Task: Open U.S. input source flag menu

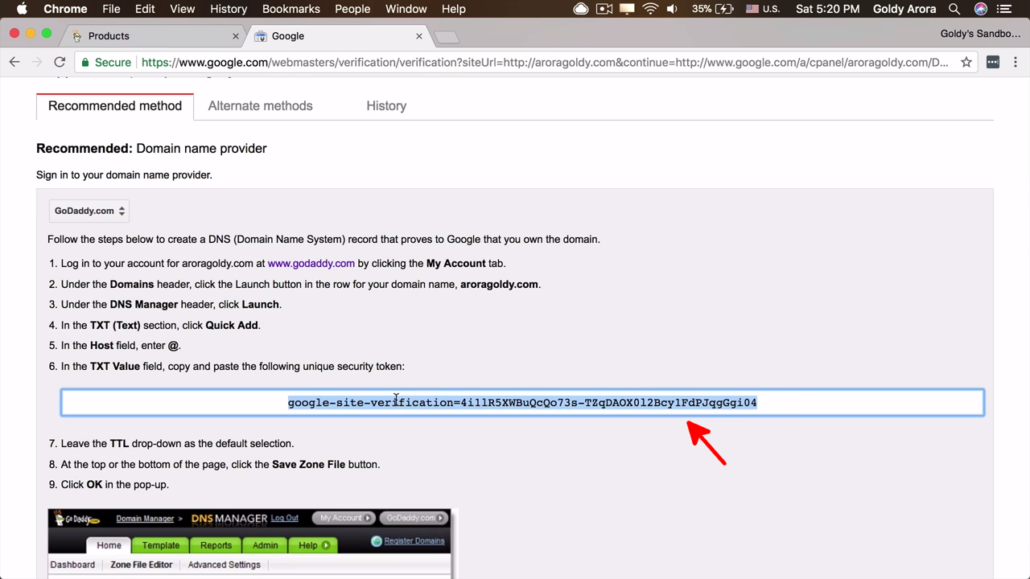Action: pos(763,9)
